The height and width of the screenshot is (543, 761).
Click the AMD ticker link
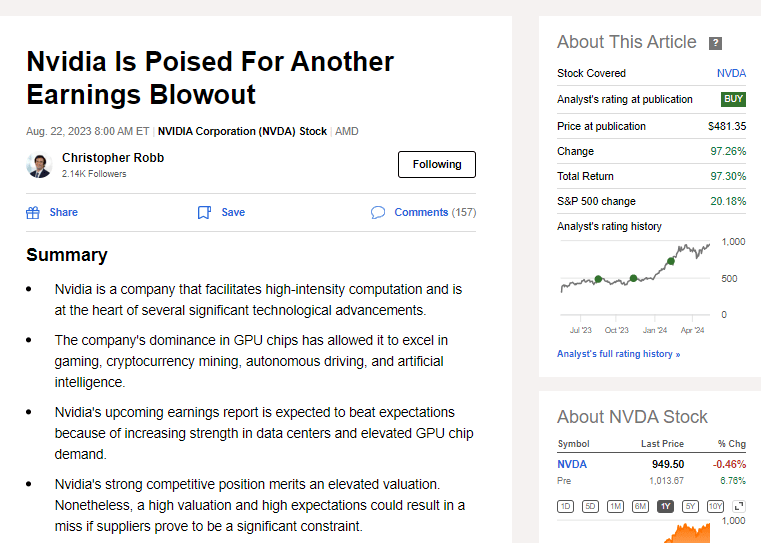[x=347, y=131]
